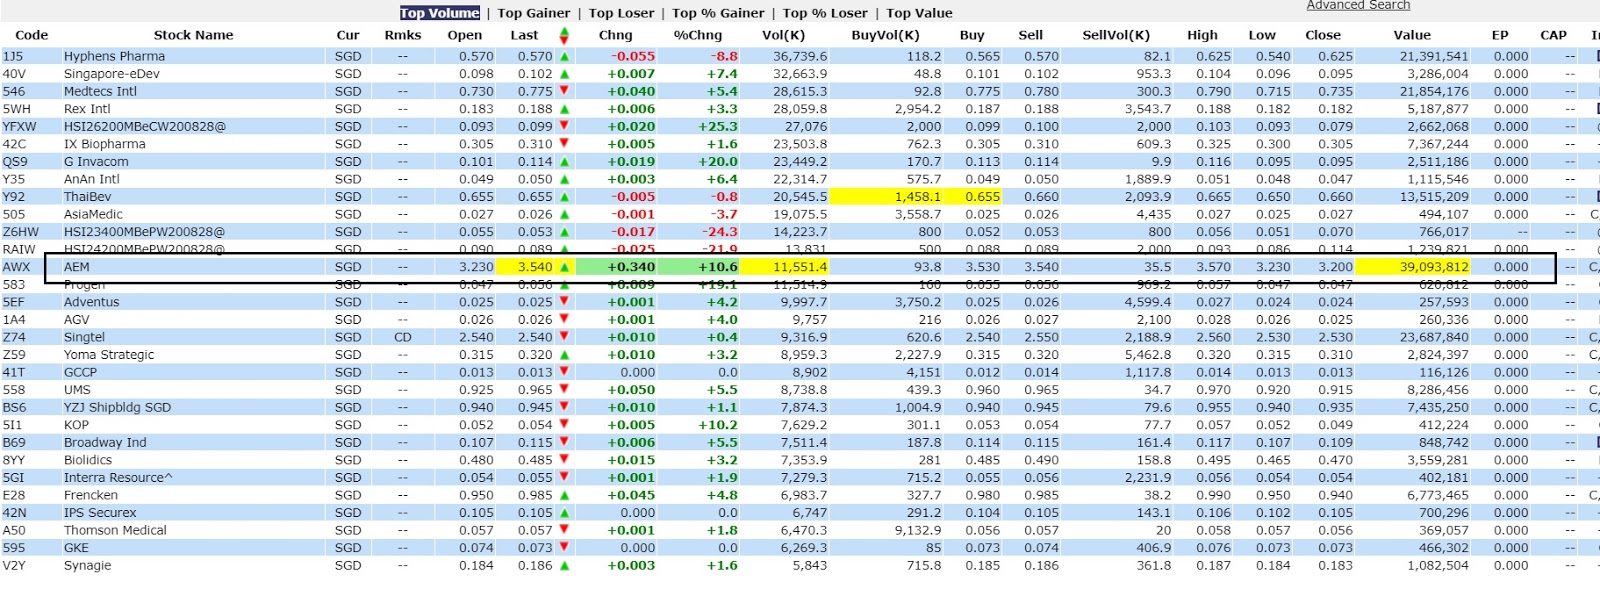Click the red down arrow in Medtecs Intl row
1600x589 pixels.
pyautogui.click(x=564, y=91)
